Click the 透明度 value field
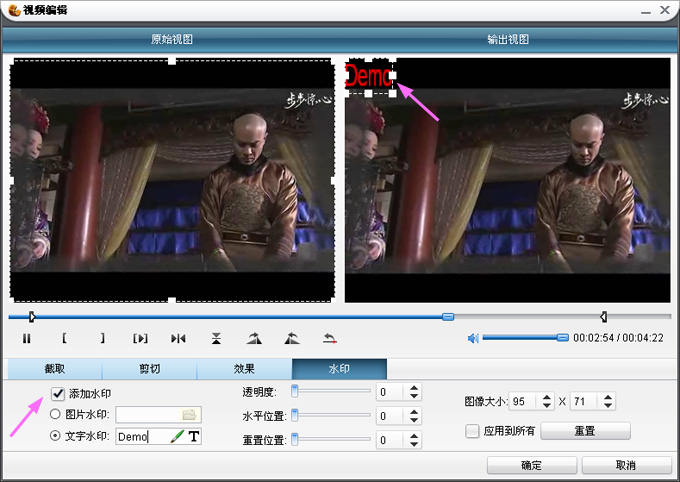Image resolution: width=680 pixels, height=482 pixels. click(392, 392)
